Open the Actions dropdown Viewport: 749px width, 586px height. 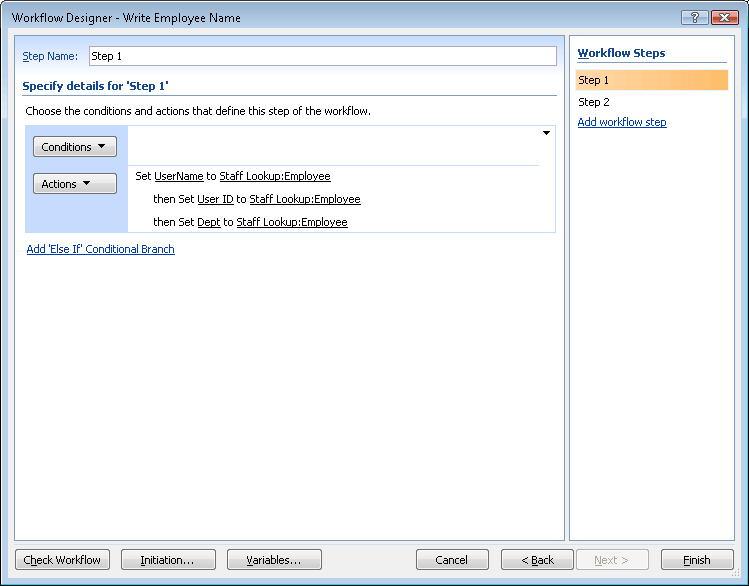tap(75, 183)
